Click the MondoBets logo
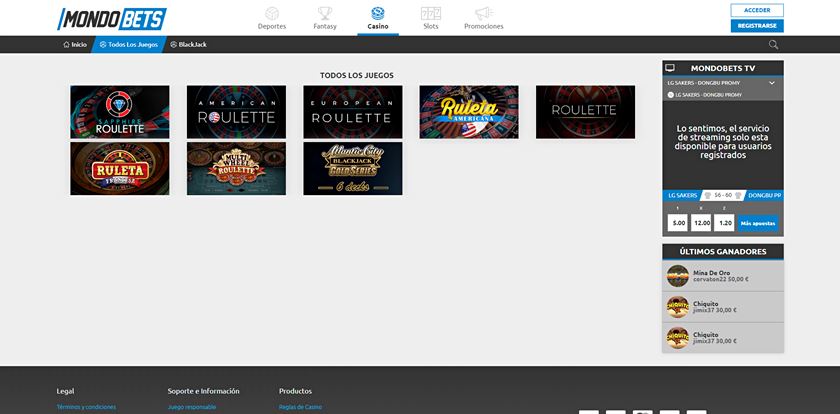 pyautogui.click(x=112, y=19)
